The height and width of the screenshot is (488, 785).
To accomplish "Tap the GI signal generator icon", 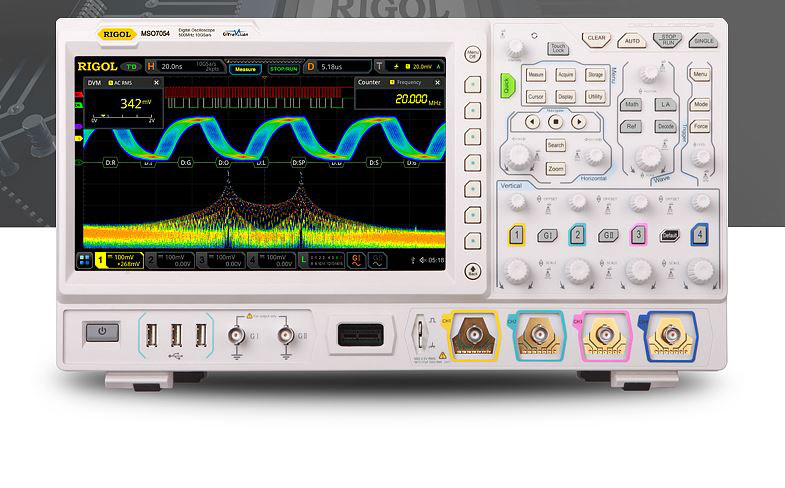I will [x=355, y=260].
